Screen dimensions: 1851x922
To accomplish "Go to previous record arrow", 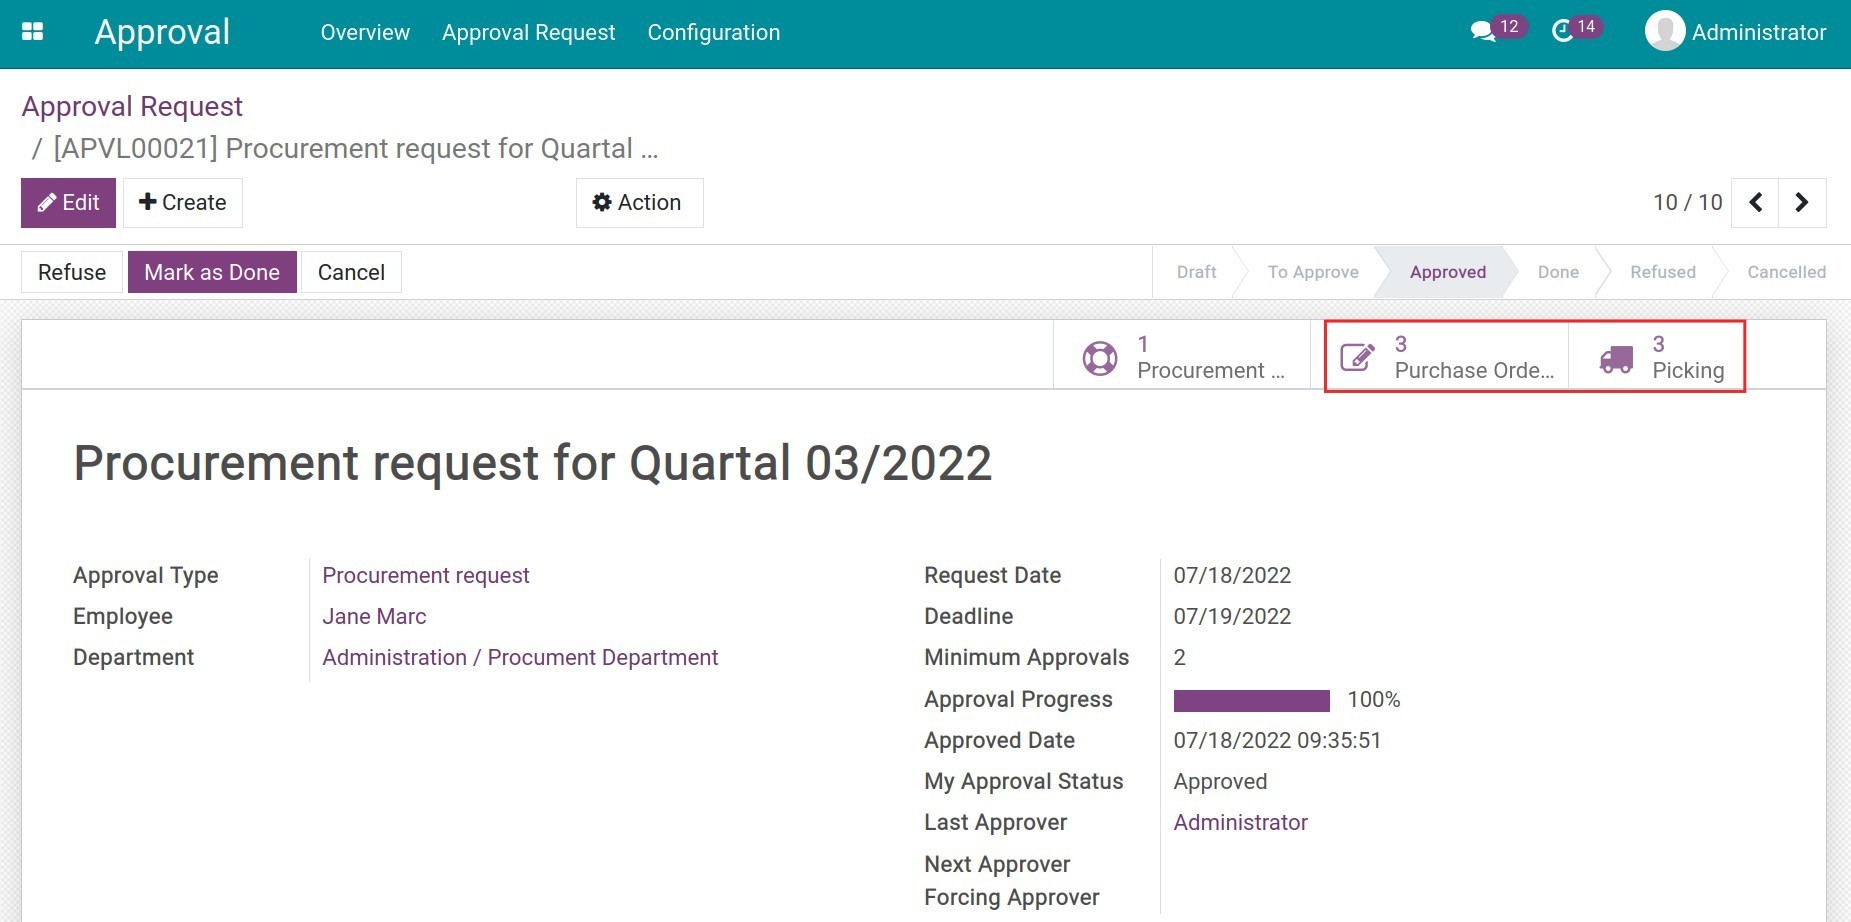I will 1755,203.
